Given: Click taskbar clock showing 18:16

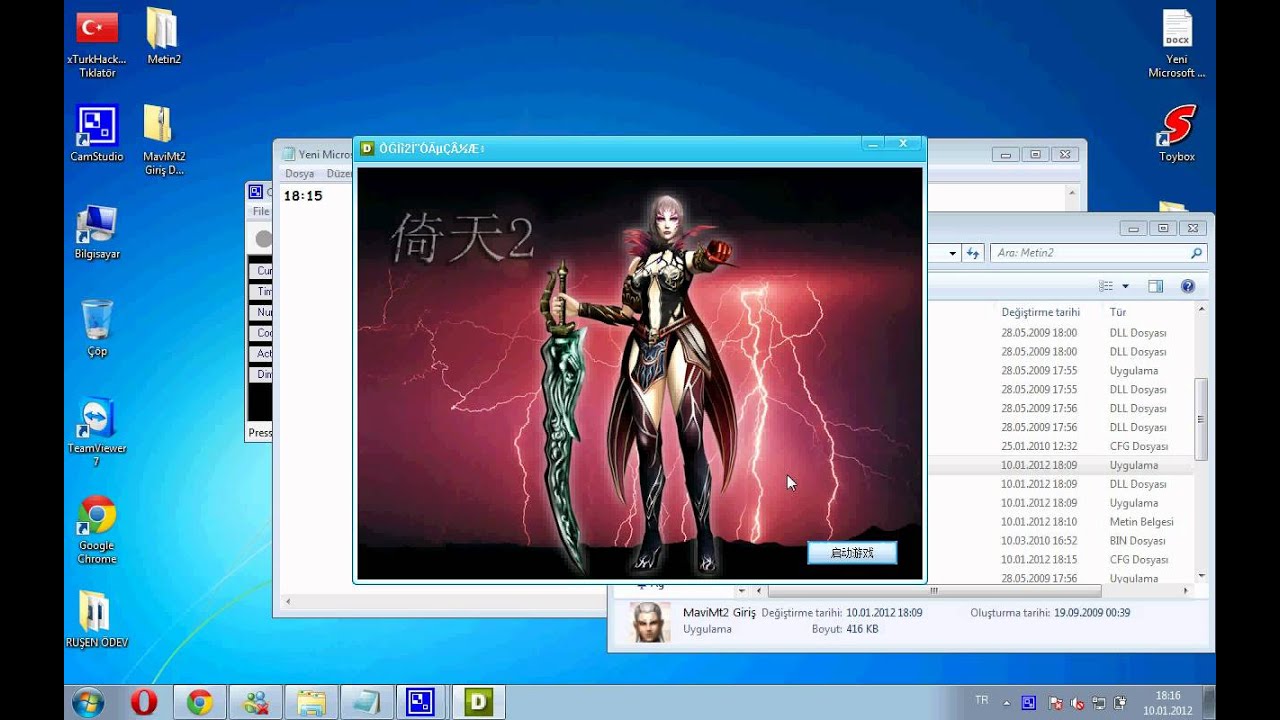Looking at the screenshot, I should click(x=1167, y=702).
